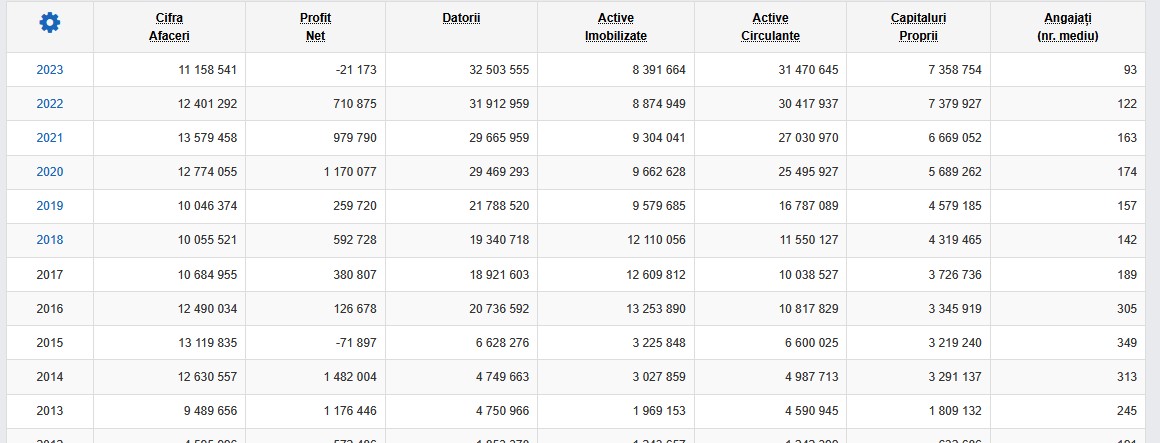Select turnover value 10 046 374

pyautogui.click(x=207, y=206)
